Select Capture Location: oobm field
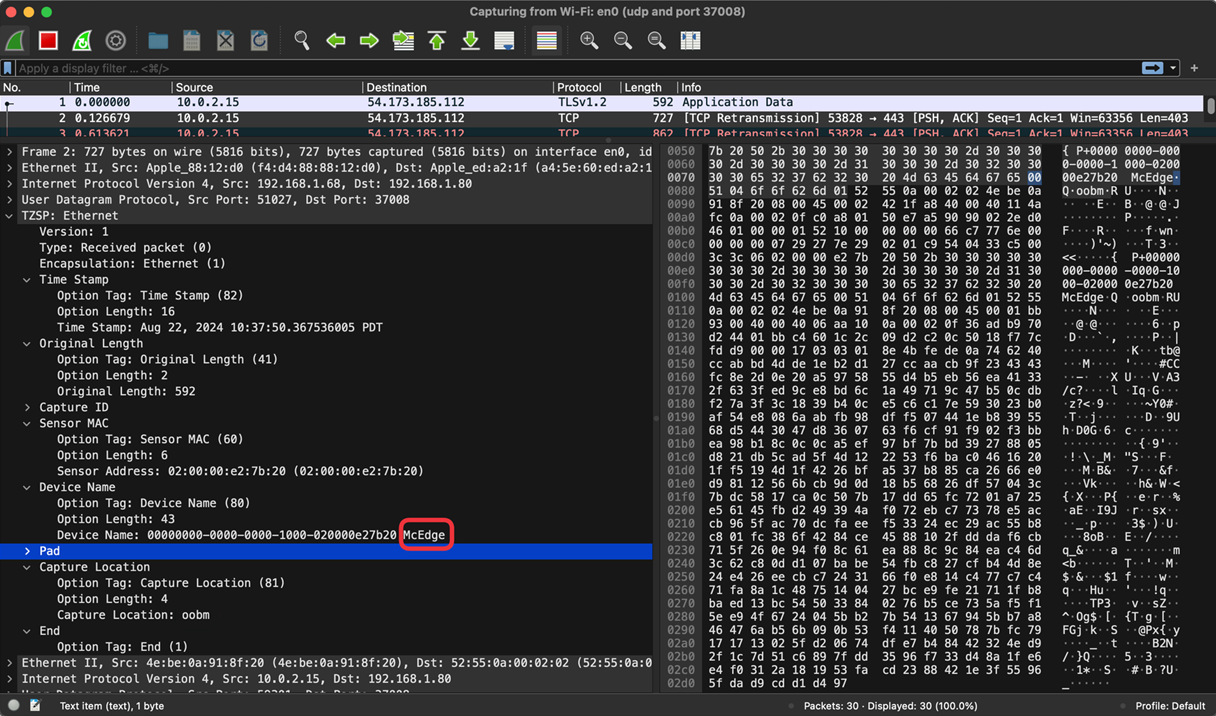Viewport: 1216px width, 716px height. click(x=133, y=615)
